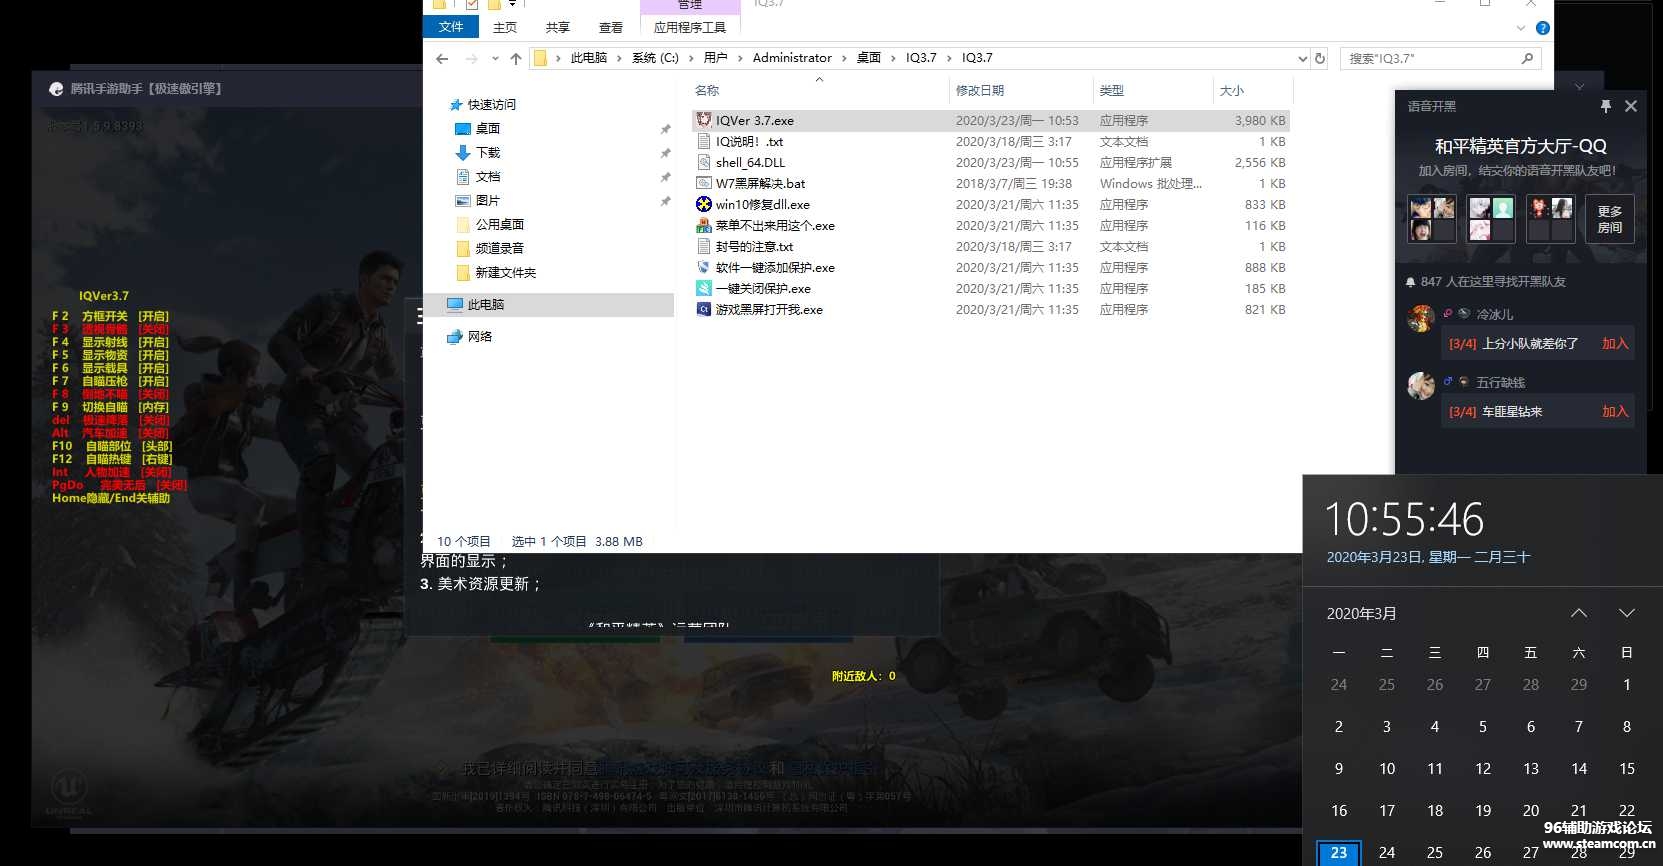Open 下载 in the Explorer sidebar
The image size is (1663, 866).
point(487,152)
